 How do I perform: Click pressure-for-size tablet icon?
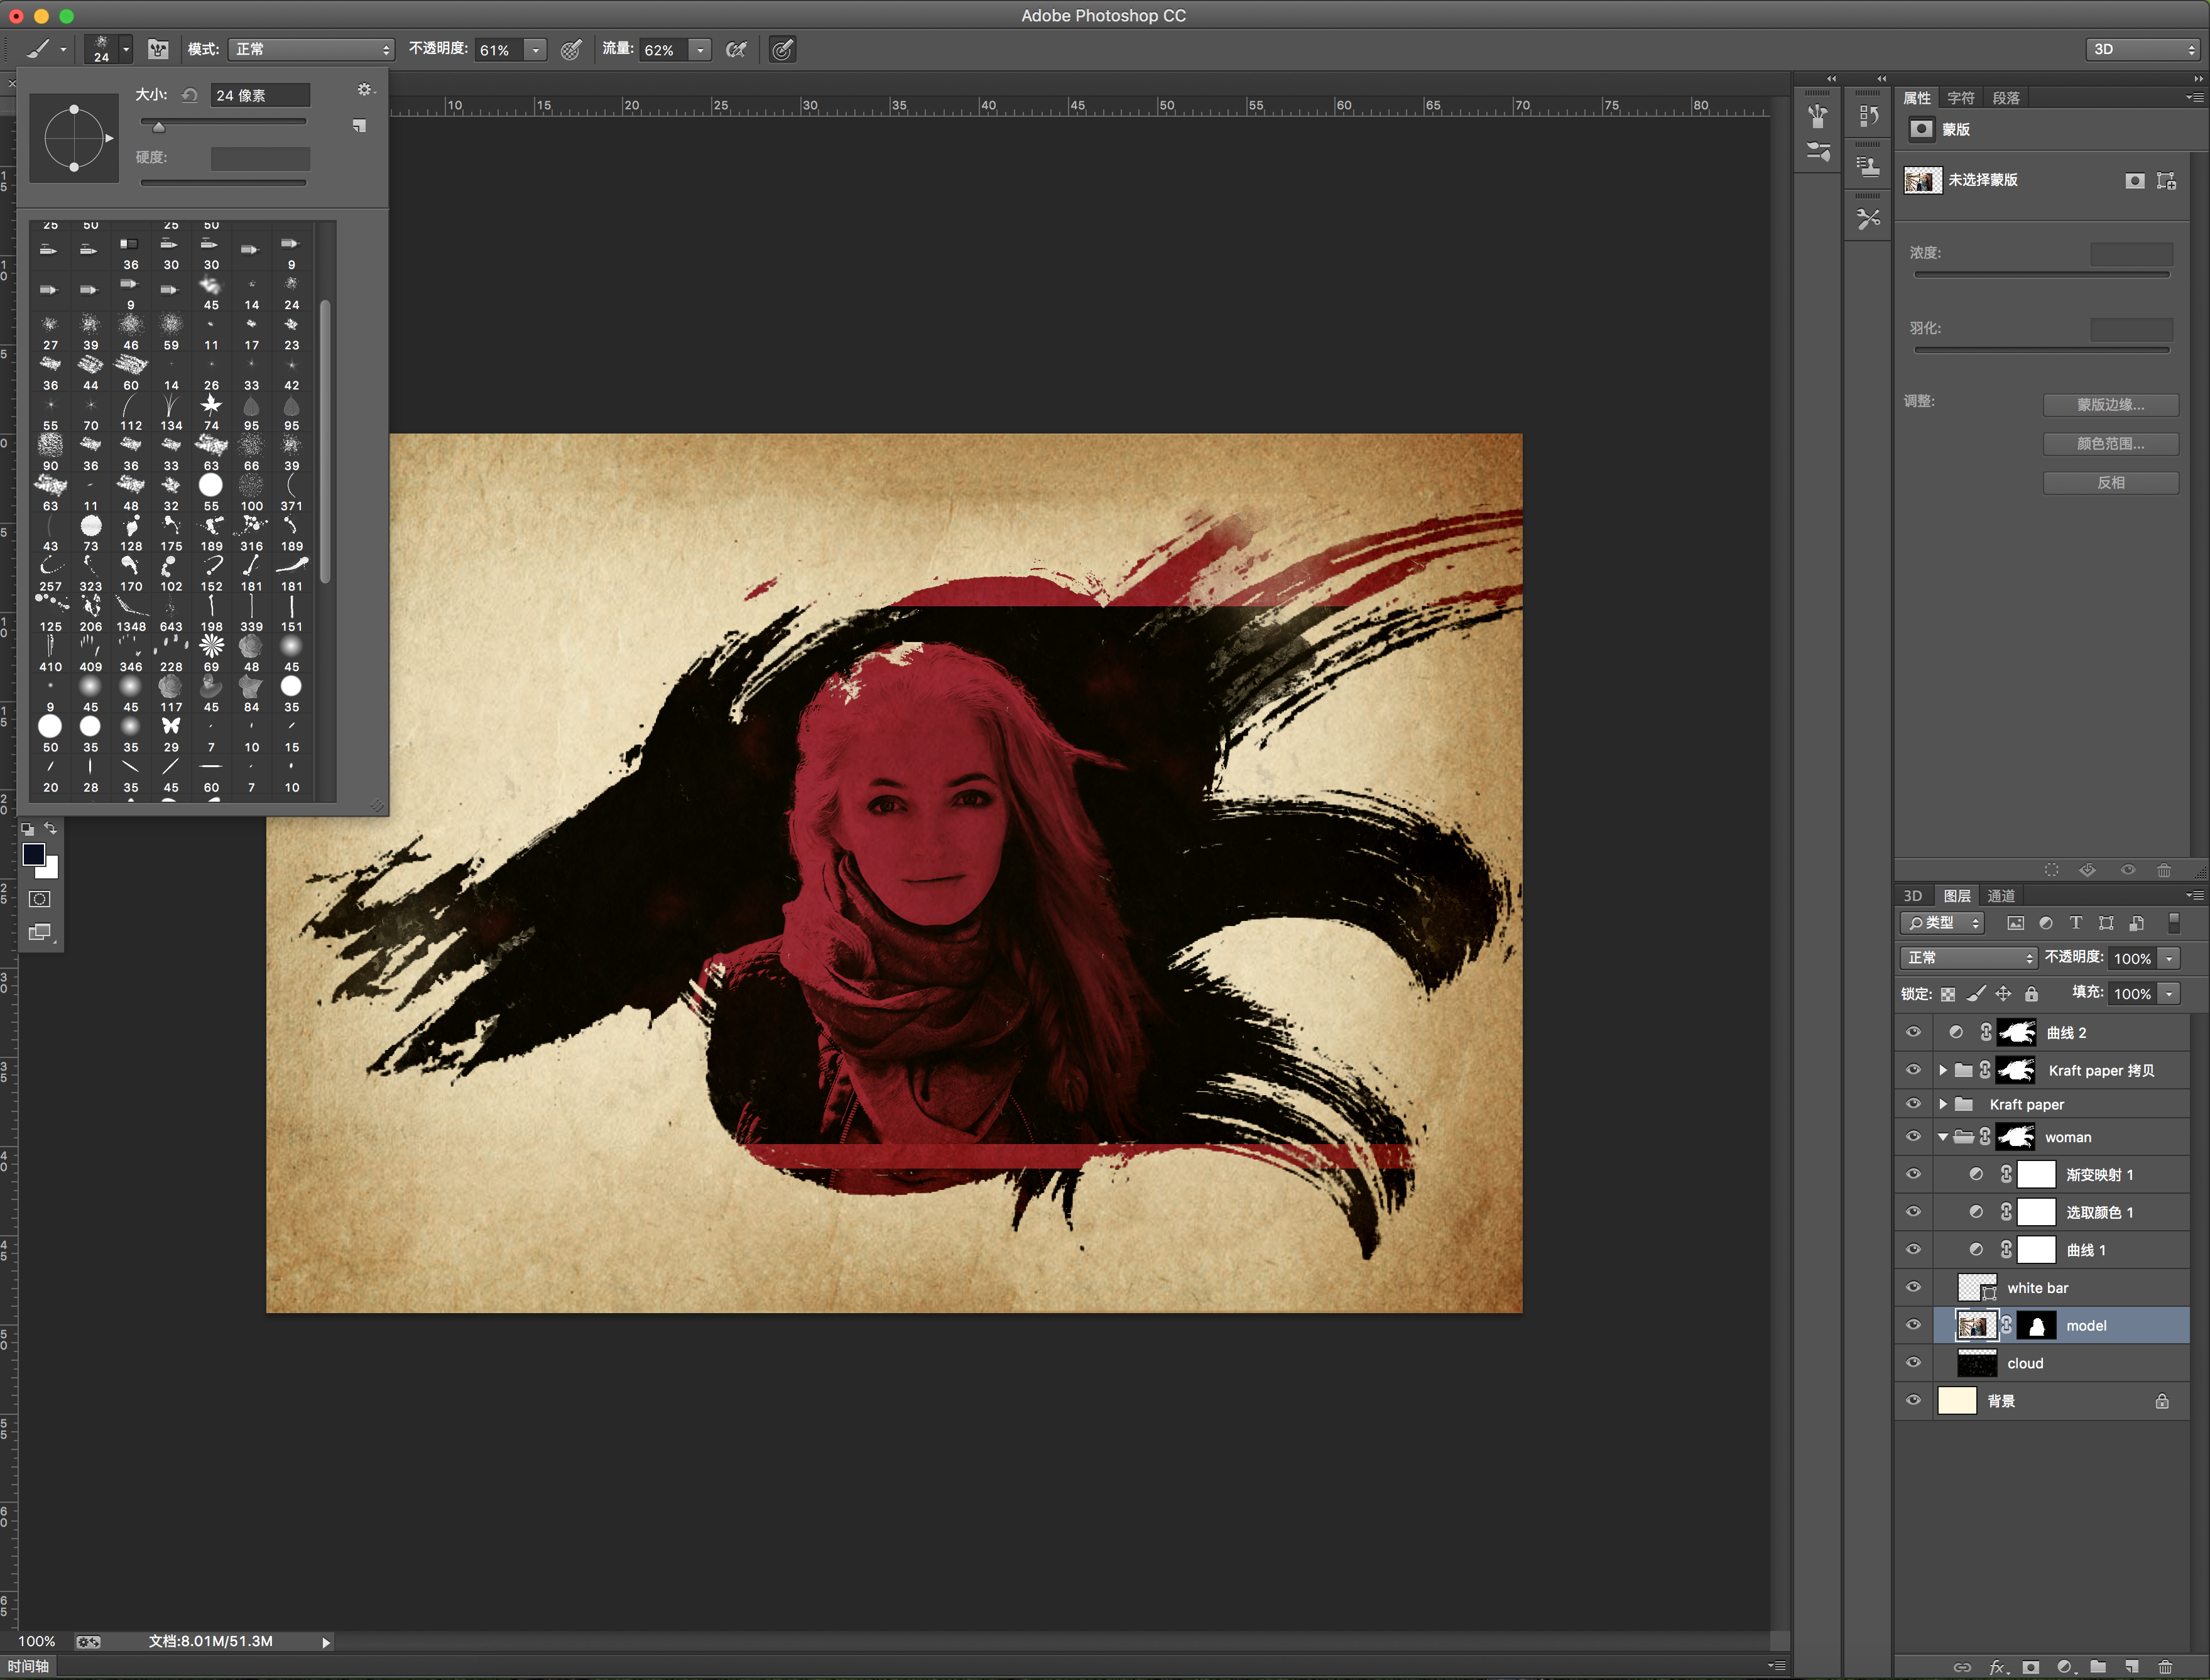coord(782,49)
